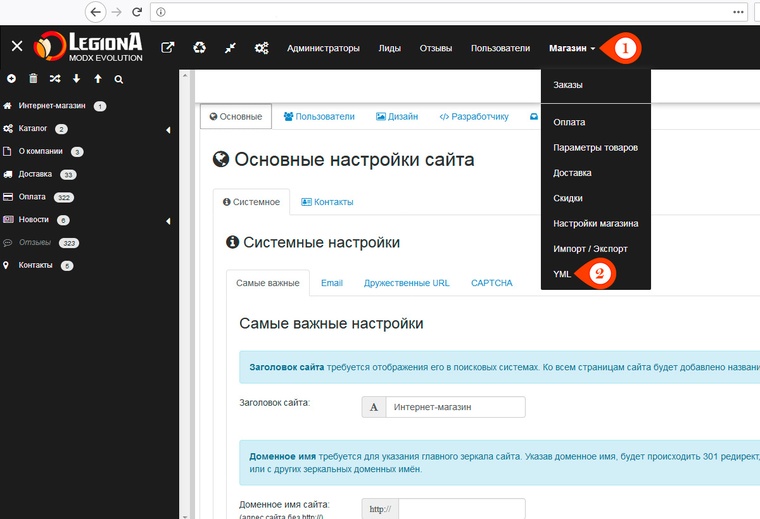Click the compress arrows icon in top bar
The width and height of the screenshot is (760, 519).
[230, 47]
